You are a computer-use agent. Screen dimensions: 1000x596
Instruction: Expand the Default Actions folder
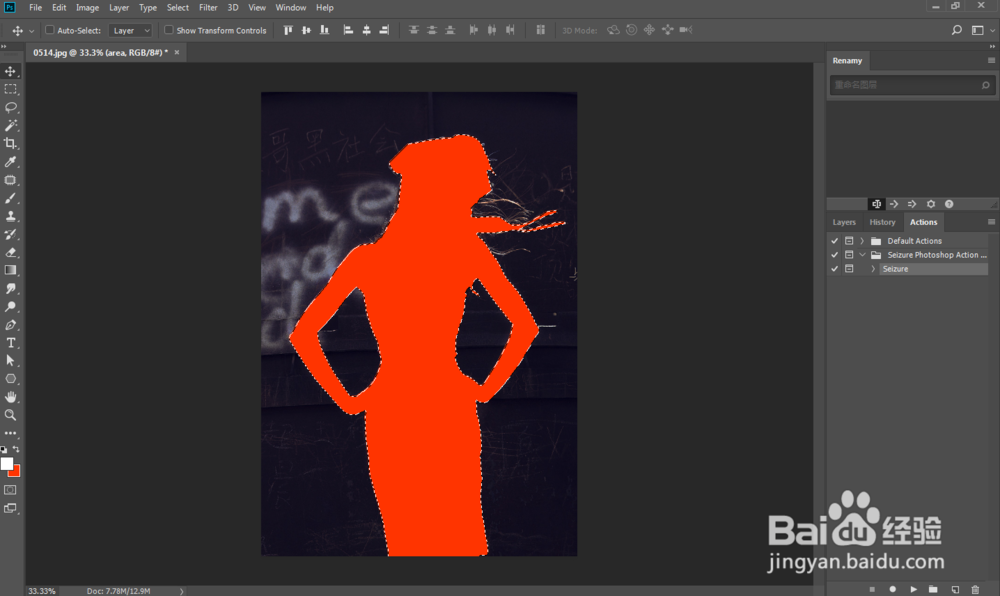[862, 241]
